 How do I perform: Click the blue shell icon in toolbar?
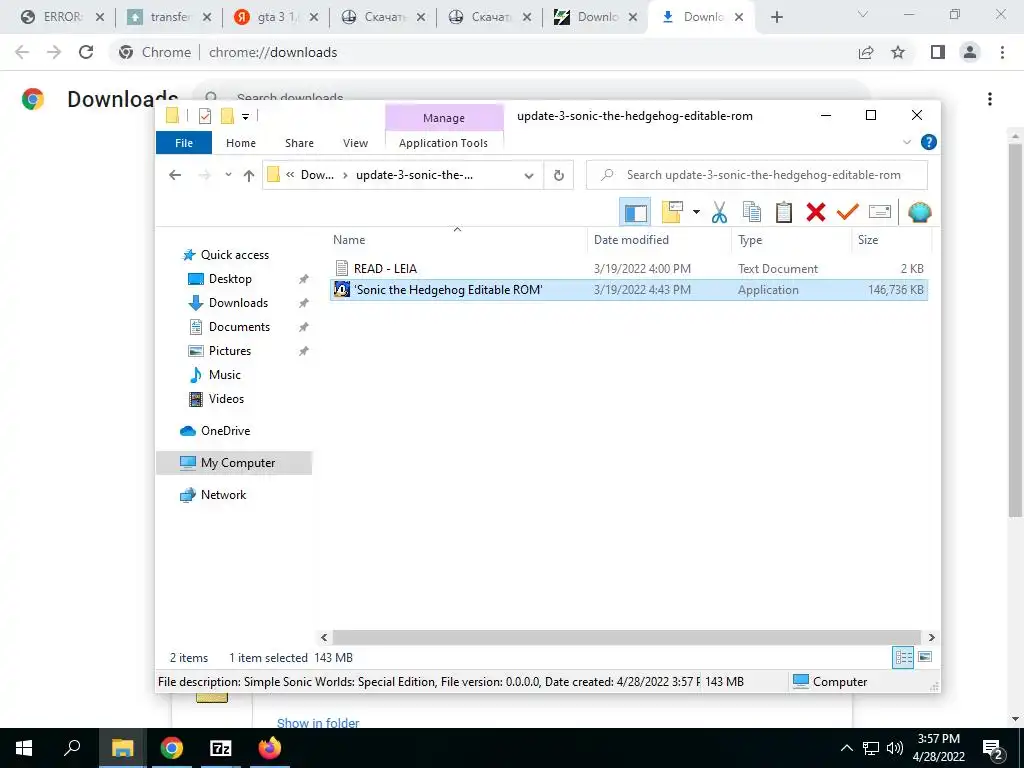(x=920, y=212)
